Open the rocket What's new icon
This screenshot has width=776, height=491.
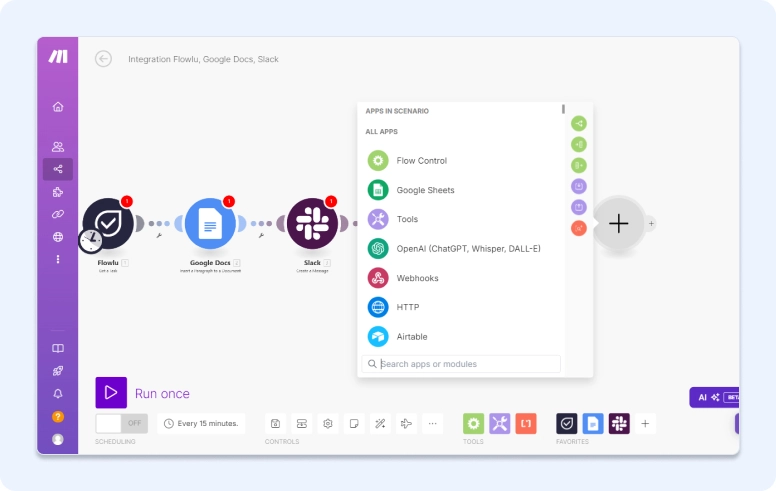pos(58,371)
